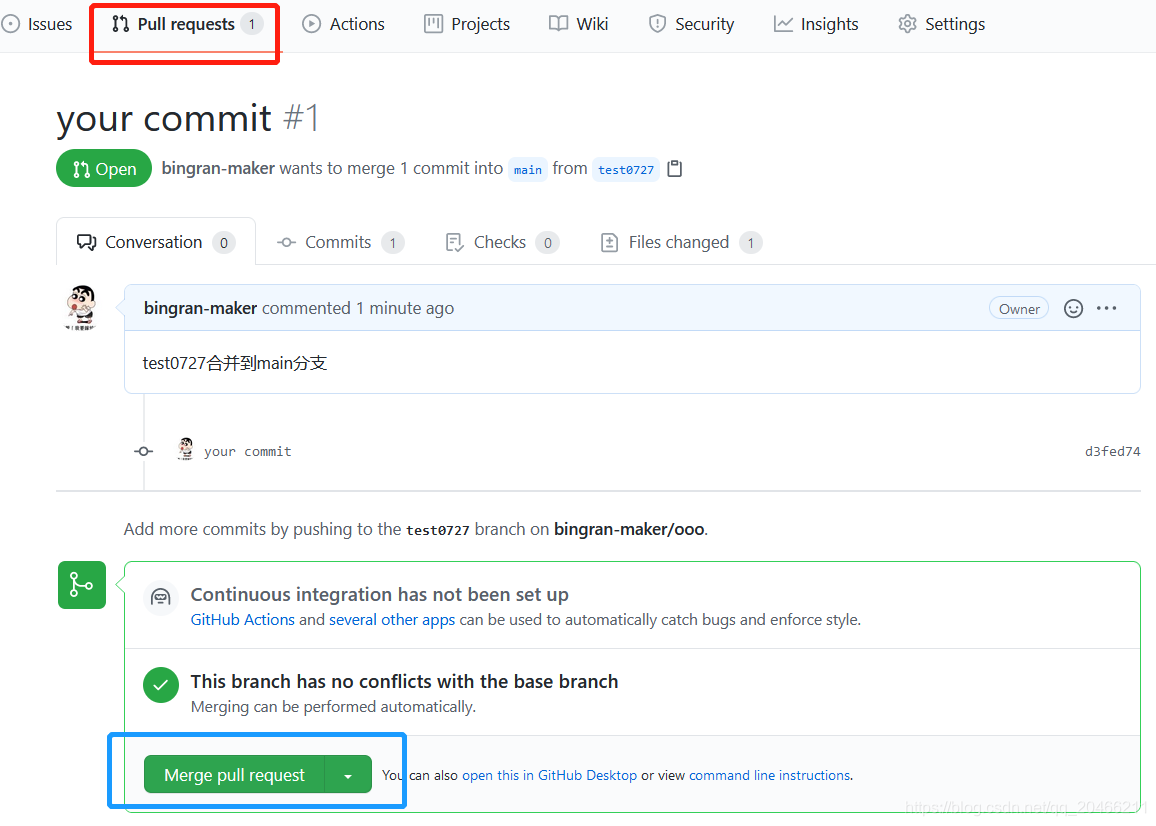Click the main base branch label
This screenshot has height=826, width=1156.
point(528,170)
